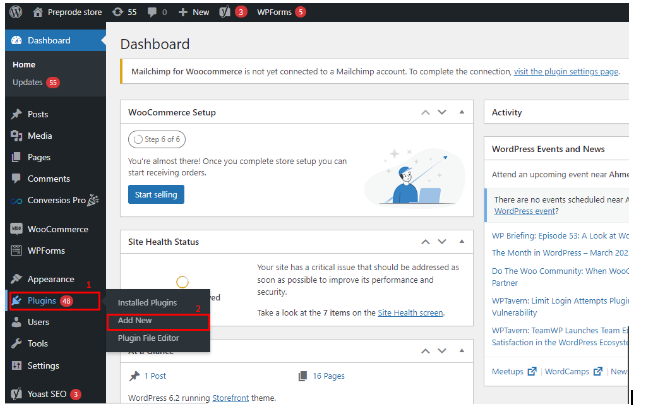Click the WPForms 5 notification badge

301,12
